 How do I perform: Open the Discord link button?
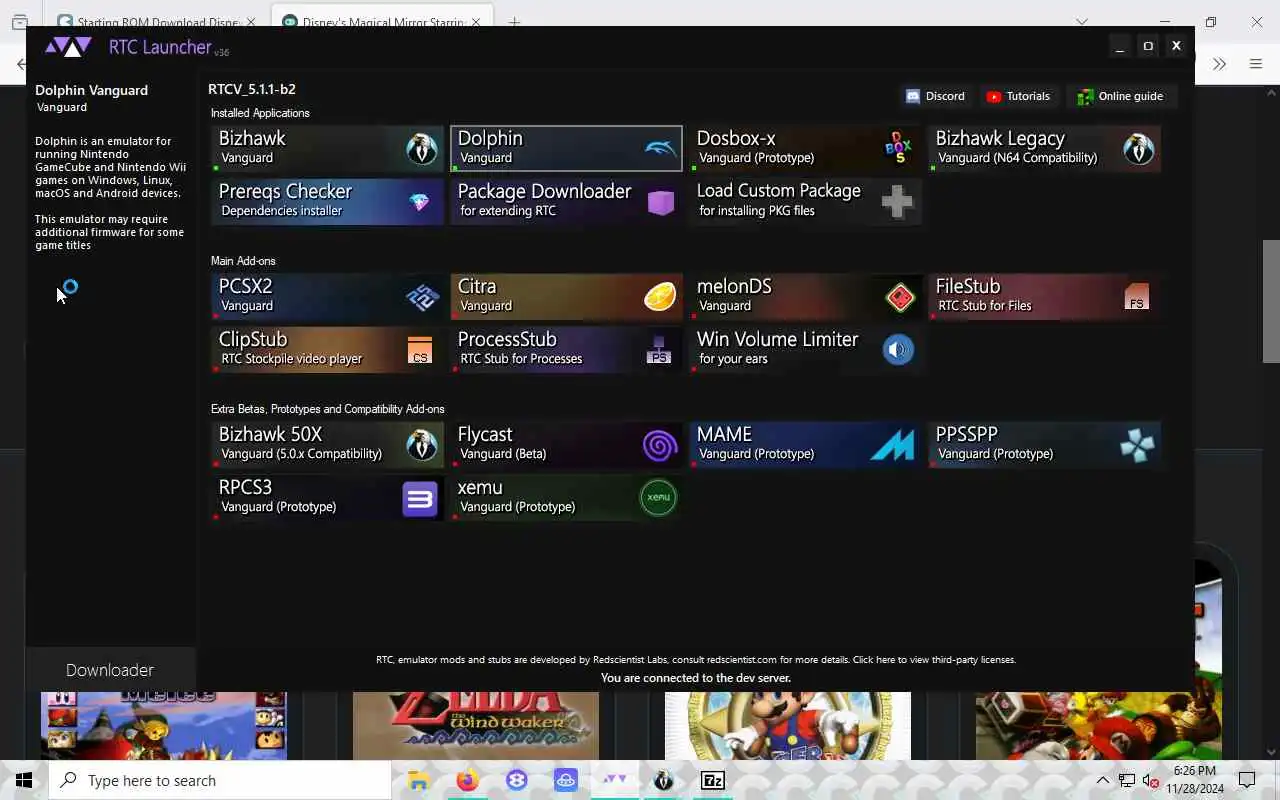coord(935,96)
